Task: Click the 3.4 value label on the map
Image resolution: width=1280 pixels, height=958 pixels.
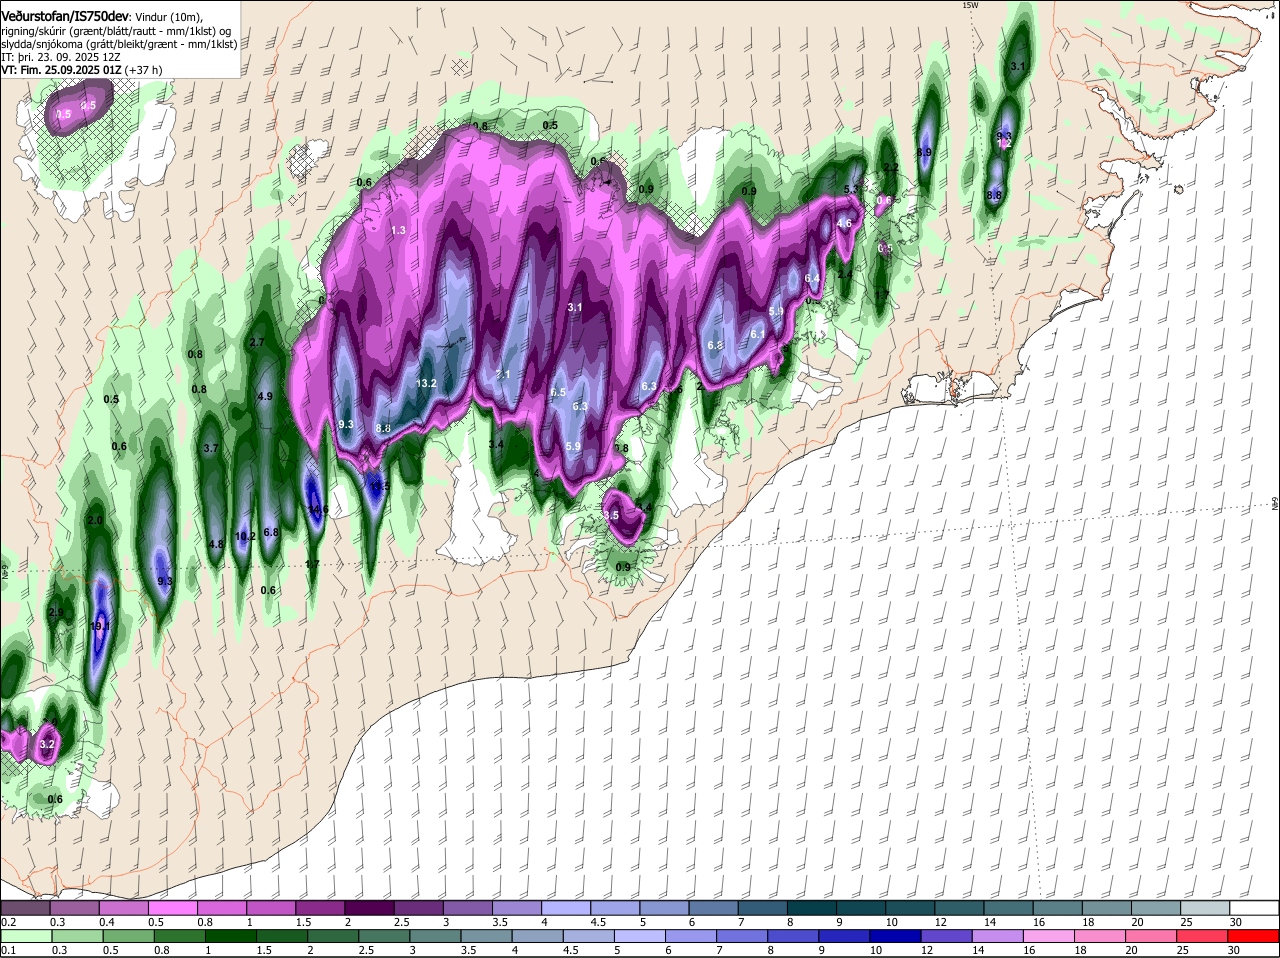Action: tap(496, 444)
